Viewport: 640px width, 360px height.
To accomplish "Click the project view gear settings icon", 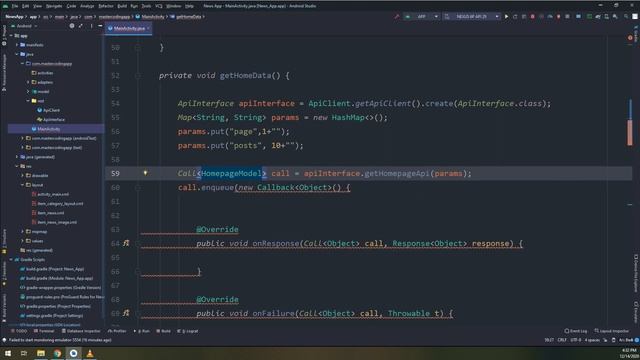I will tap(72, 26).
